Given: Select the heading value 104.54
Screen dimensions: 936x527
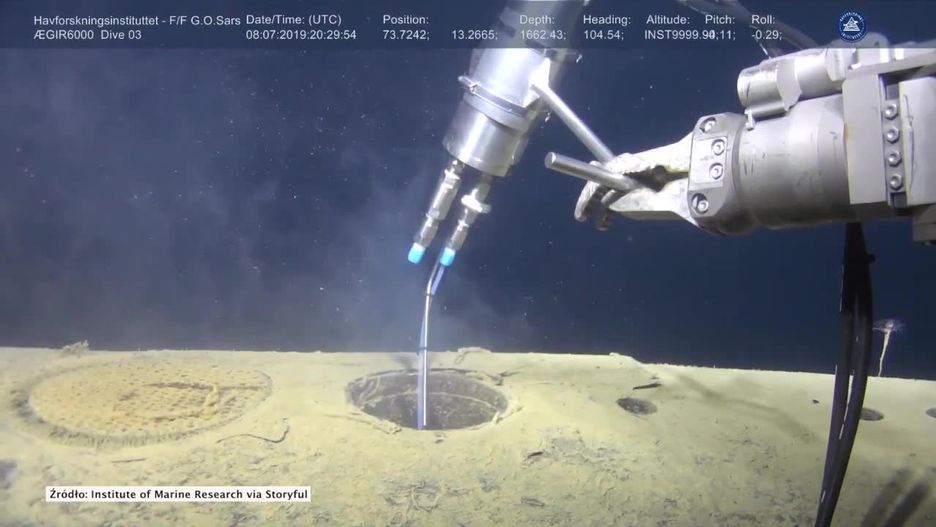Looking at the screenshot, I should 603,35.
